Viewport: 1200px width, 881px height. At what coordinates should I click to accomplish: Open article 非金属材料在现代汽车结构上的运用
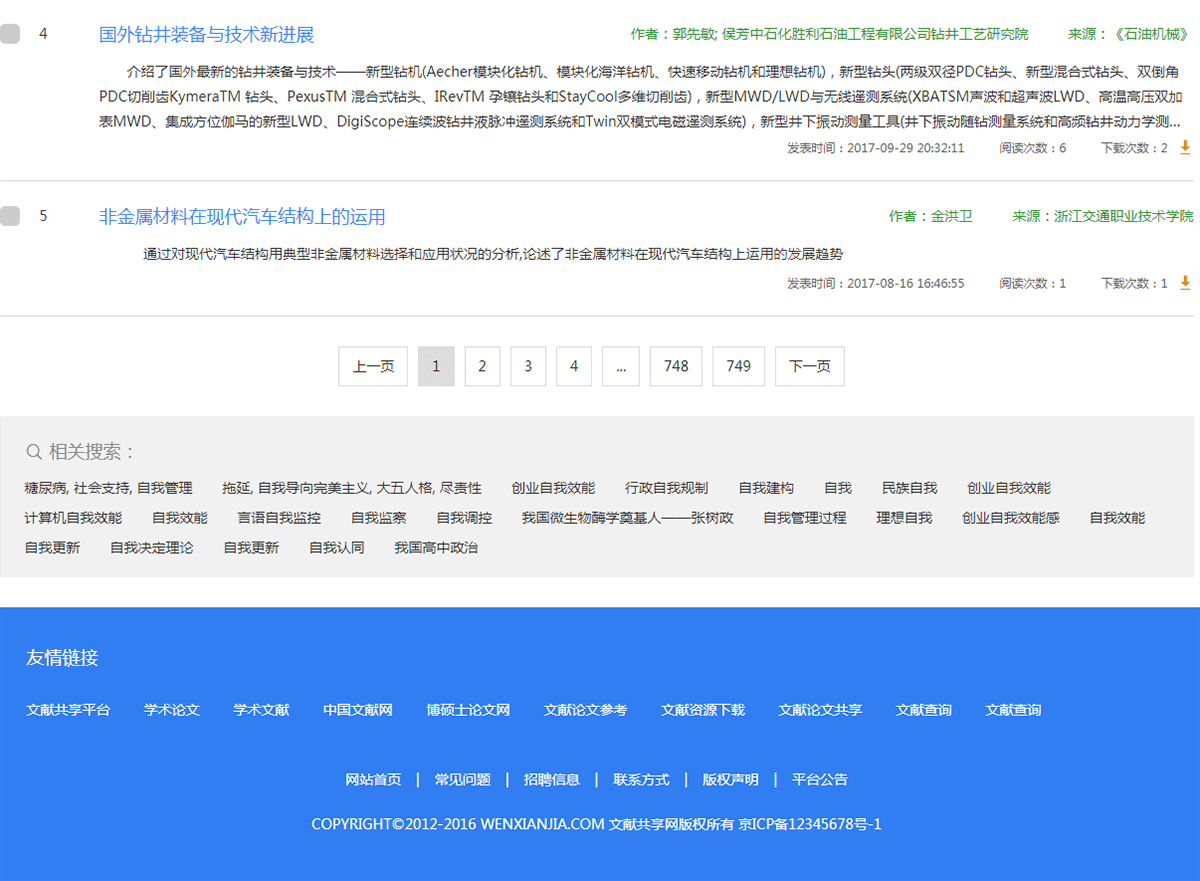(x=242, y=217)
